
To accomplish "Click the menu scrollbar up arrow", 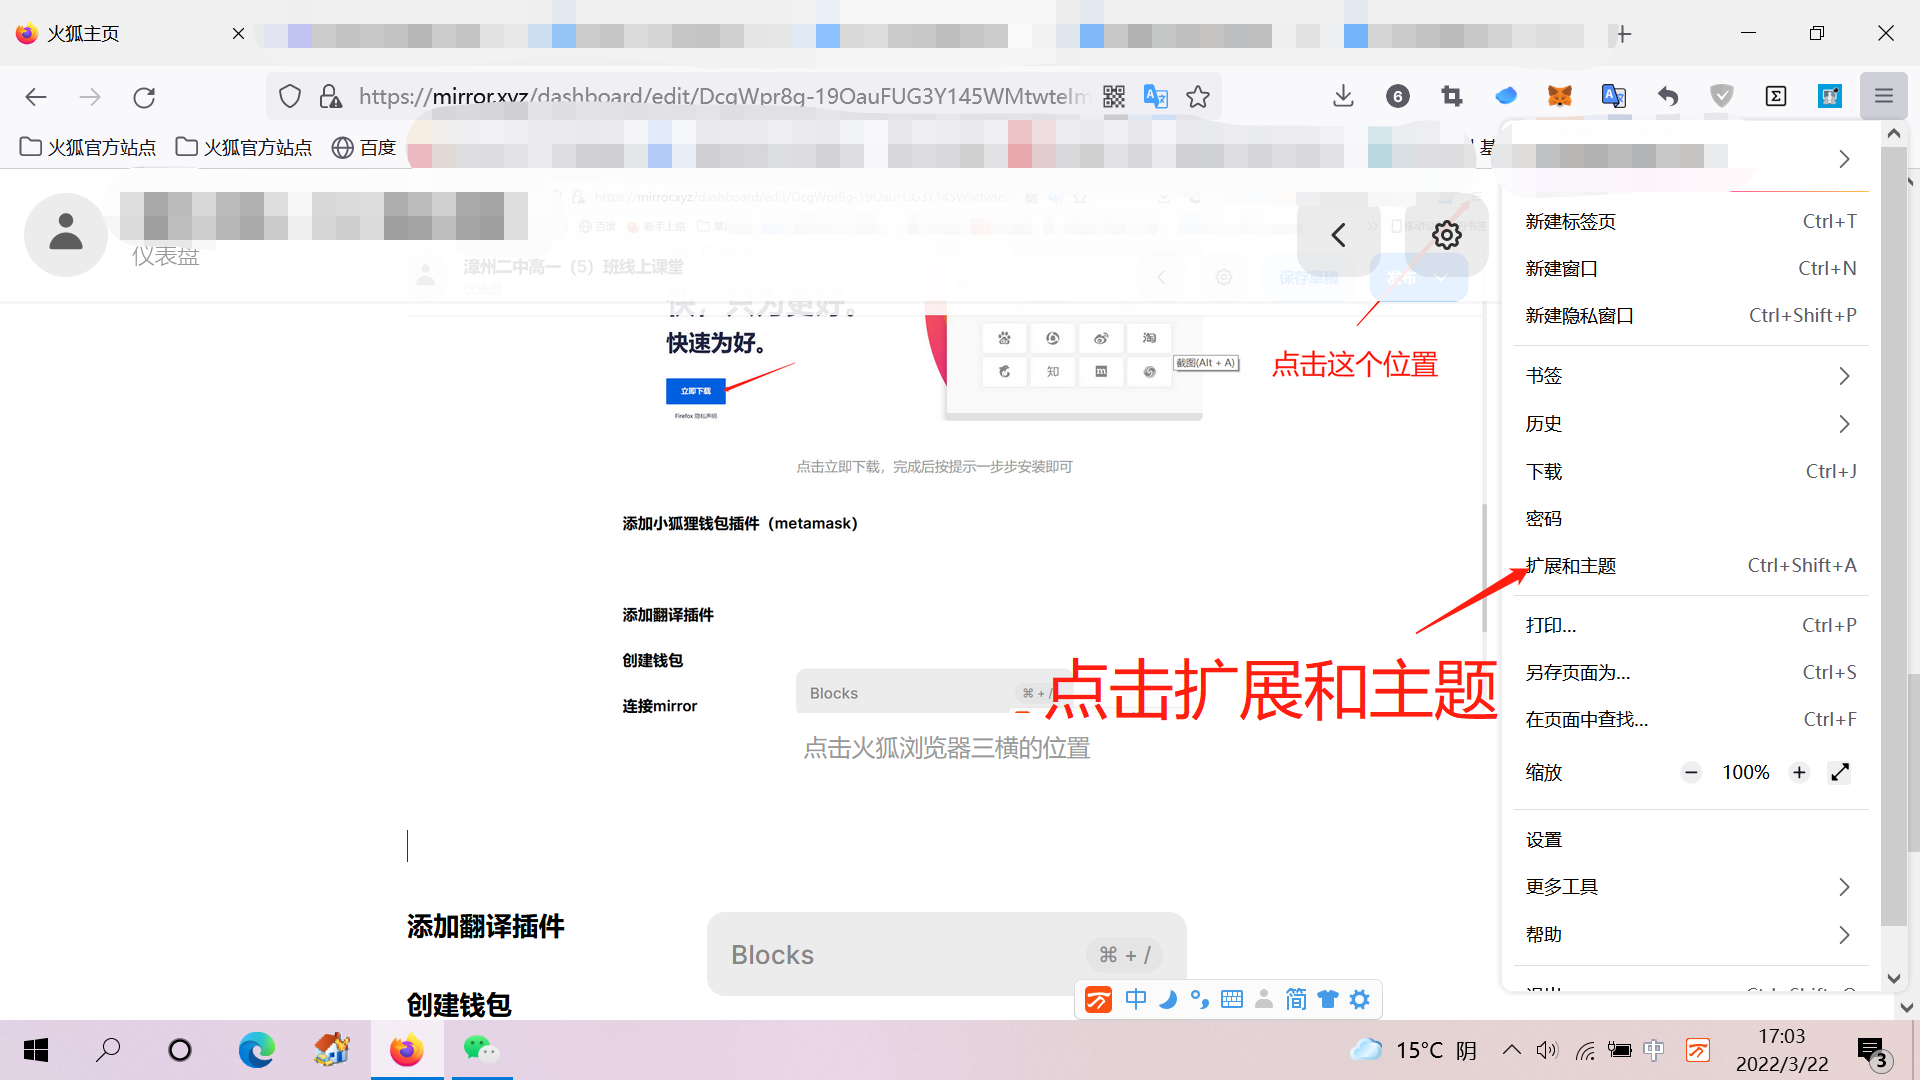I will (x=1893, y=133).
